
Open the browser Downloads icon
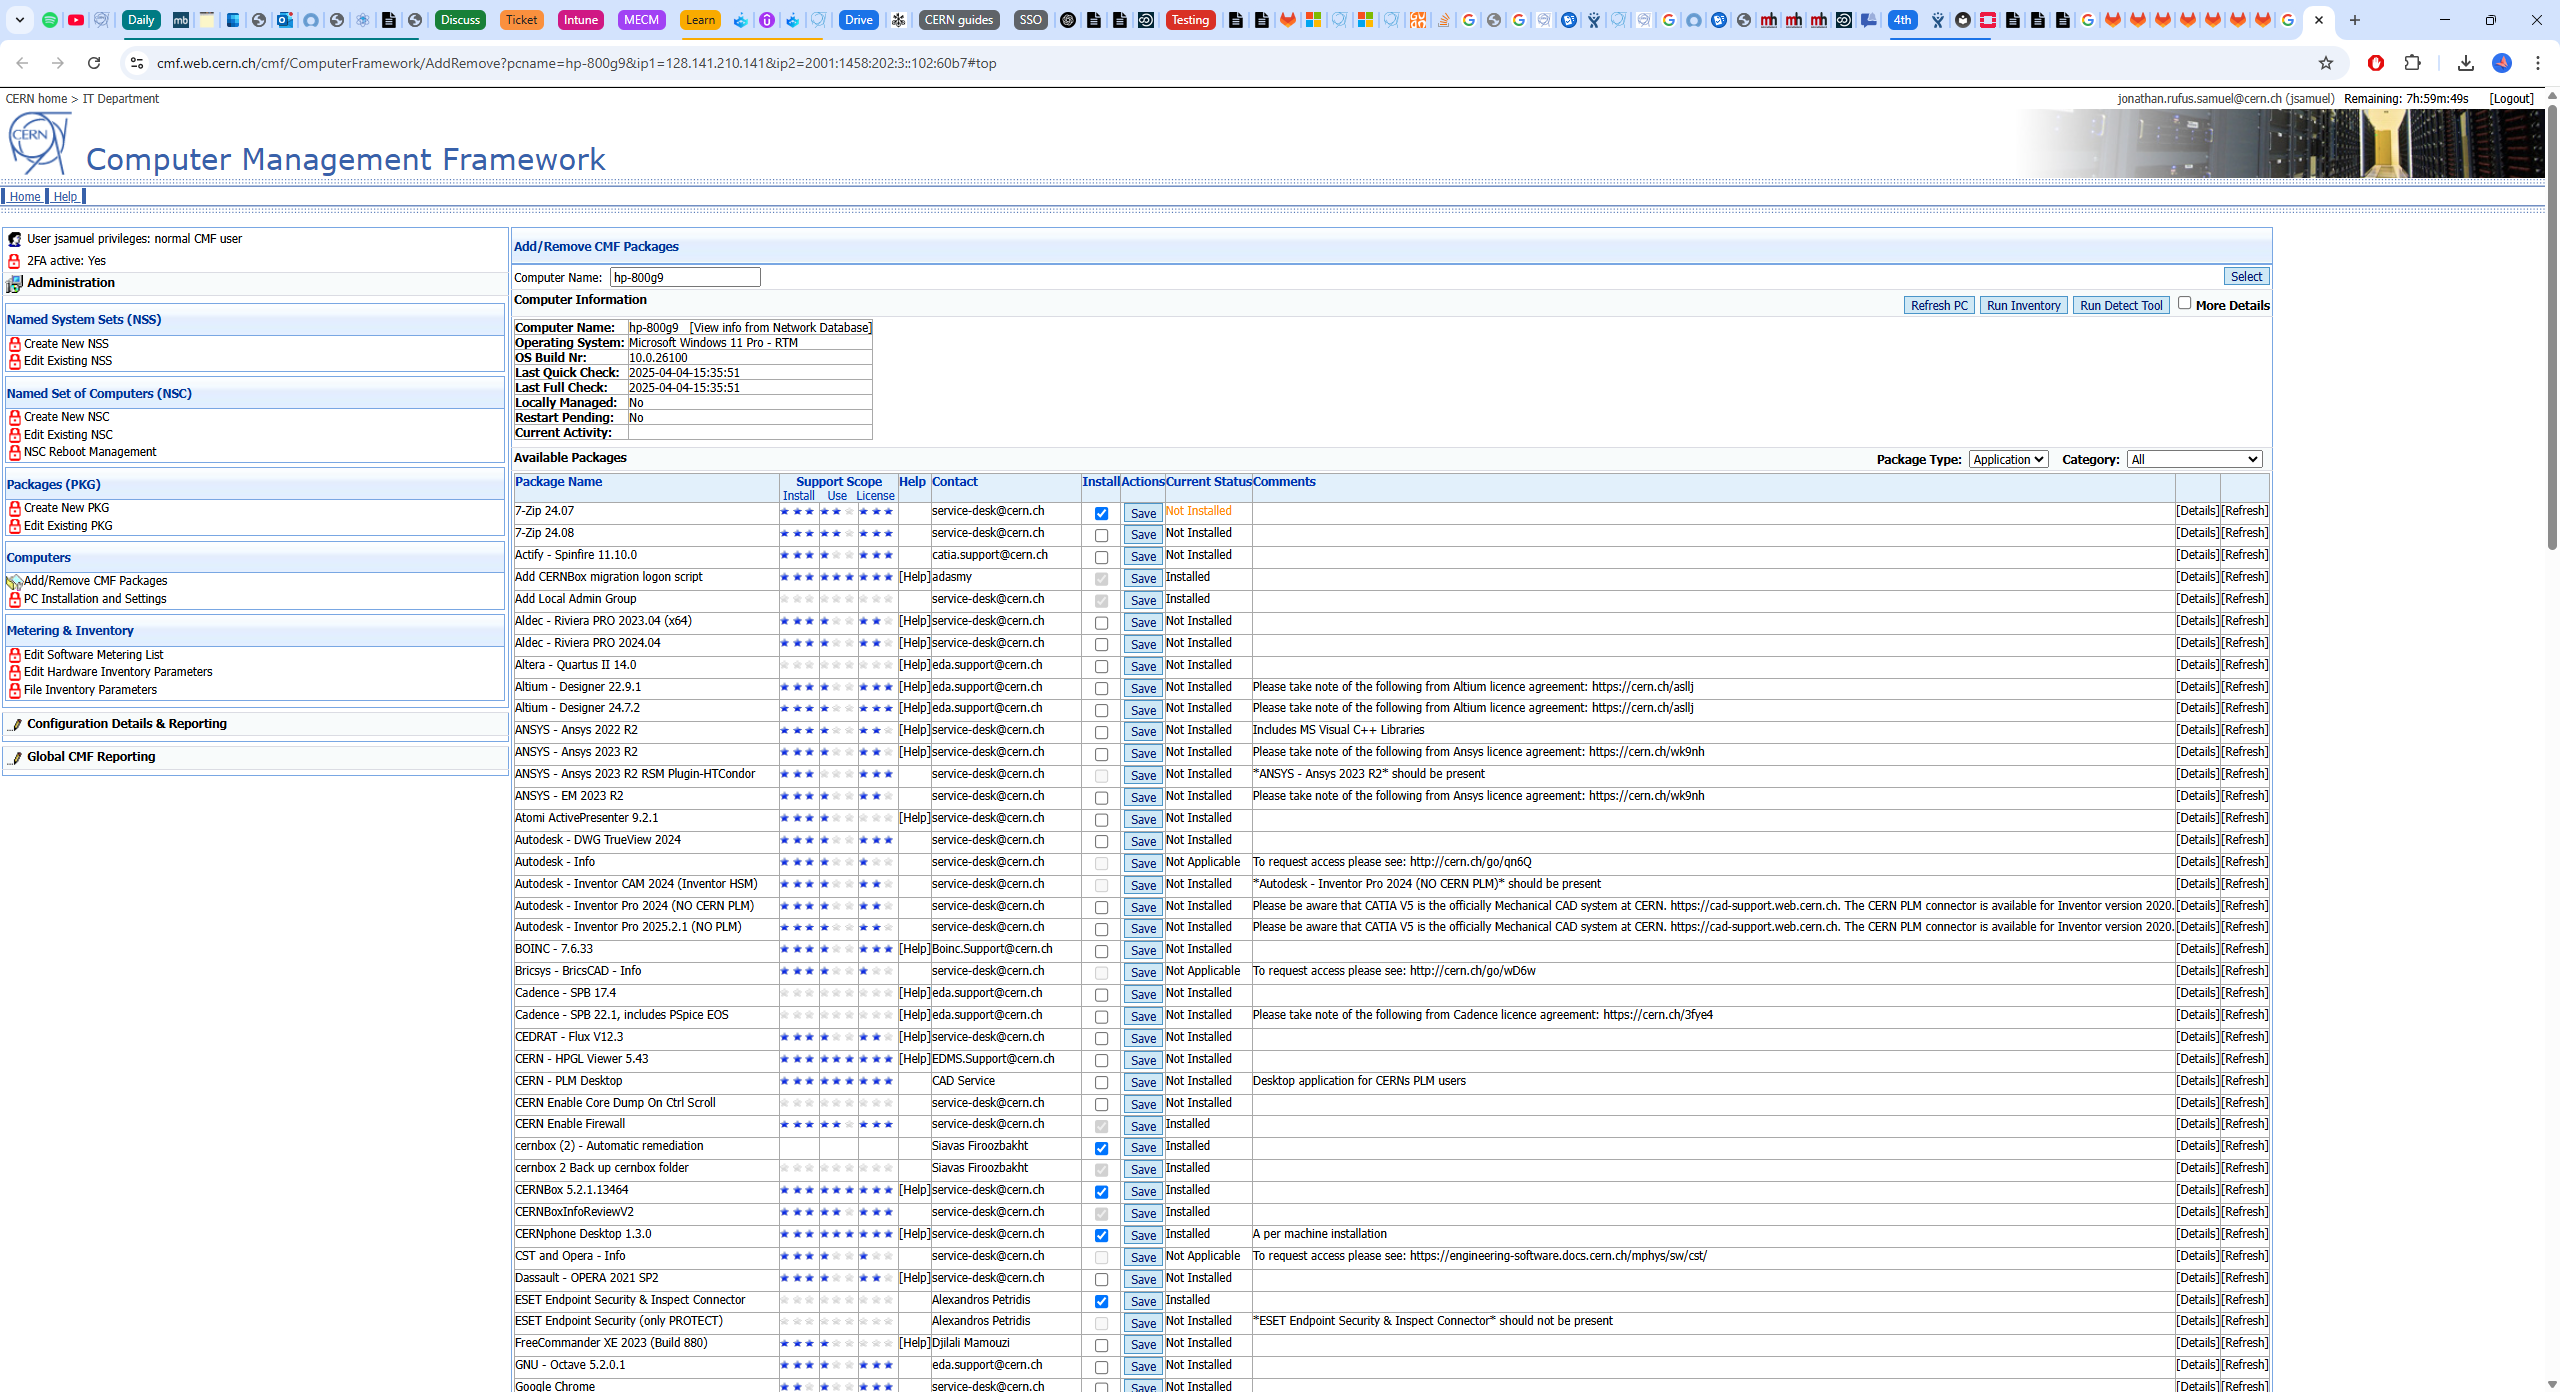tap(2465, 63)
